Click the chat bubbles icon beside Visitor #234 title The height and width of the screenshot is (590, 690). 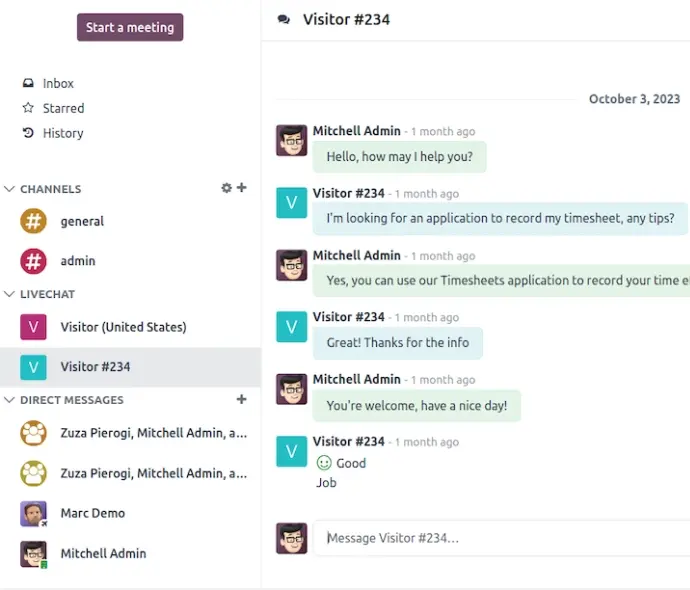click(284, 19)
